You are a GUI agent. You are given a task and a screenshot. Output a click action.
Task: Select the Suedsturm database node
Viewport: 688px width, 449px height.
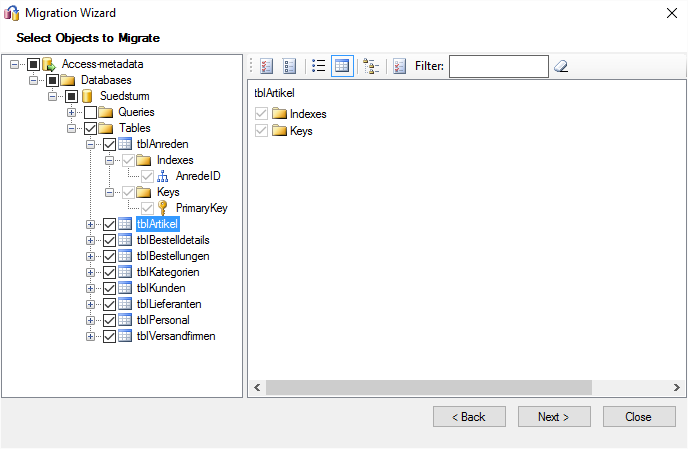pyautogui.click(x=125, y=96)
